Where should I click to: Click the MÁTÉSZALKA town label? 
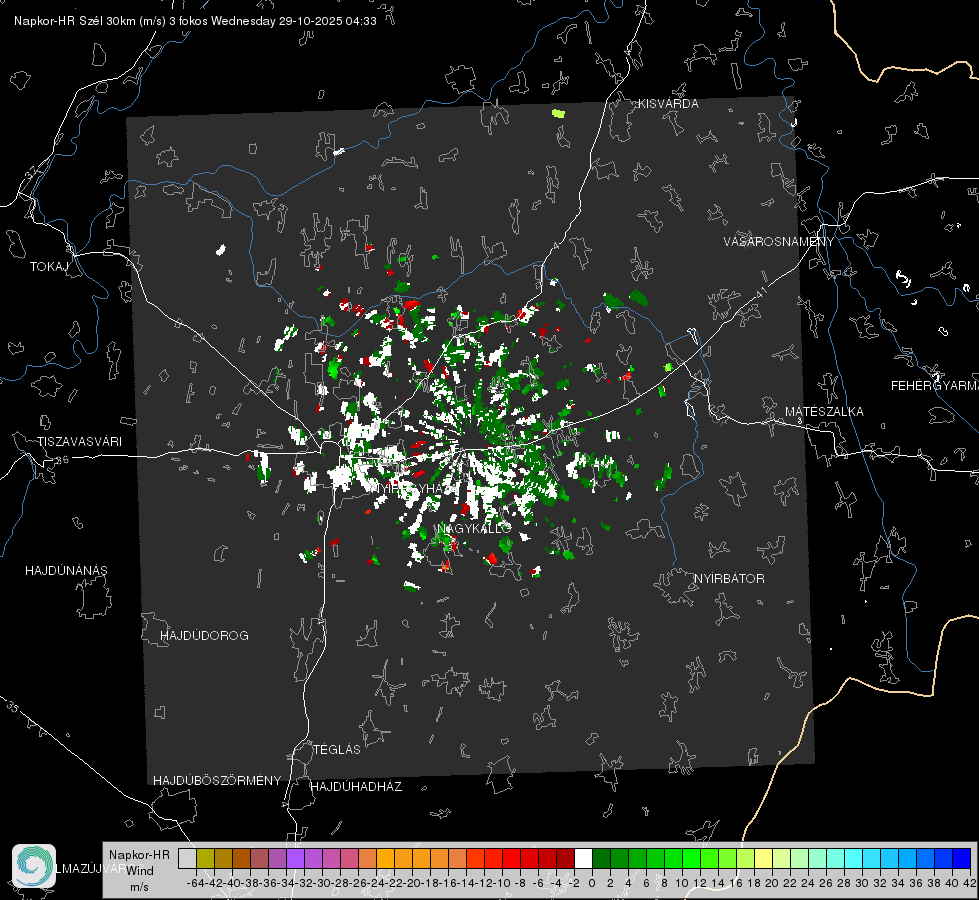coord(824,412)
